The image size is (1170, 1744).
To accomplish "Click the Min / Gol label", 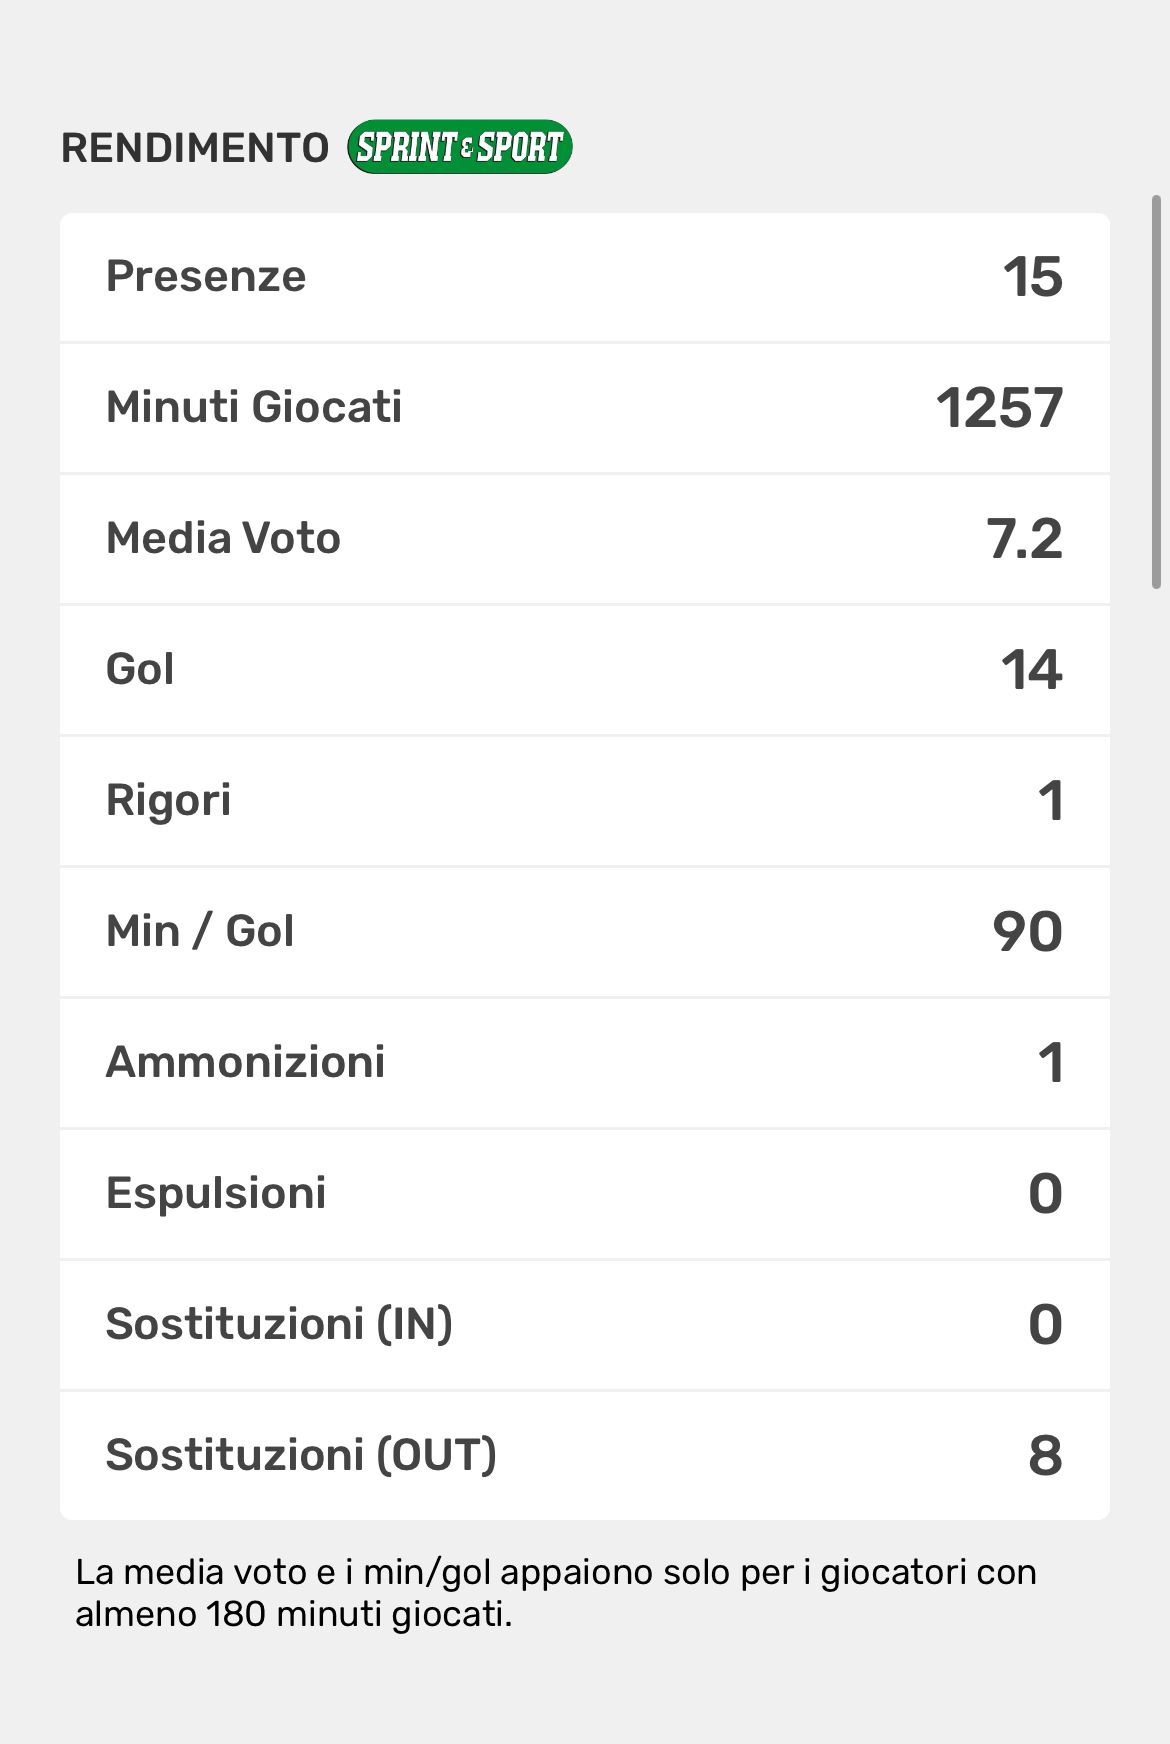I will coord(200,931).
